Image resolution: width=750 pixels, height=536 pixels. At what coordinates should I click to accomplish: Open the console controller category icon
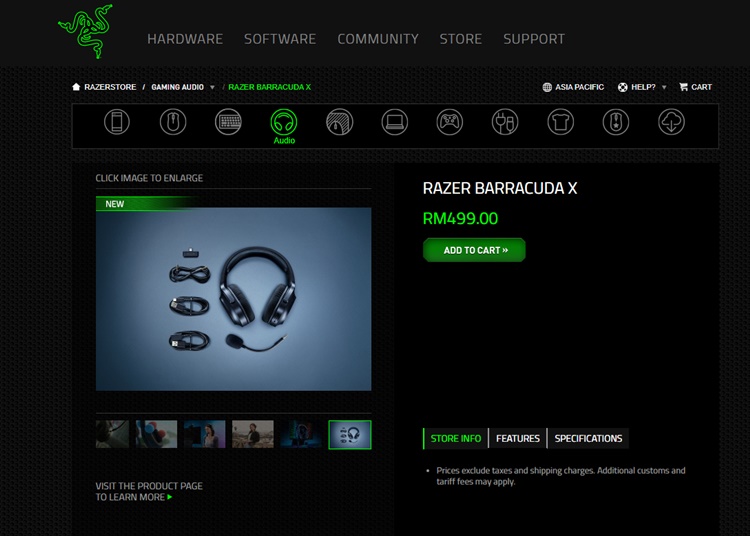point(450,122)
